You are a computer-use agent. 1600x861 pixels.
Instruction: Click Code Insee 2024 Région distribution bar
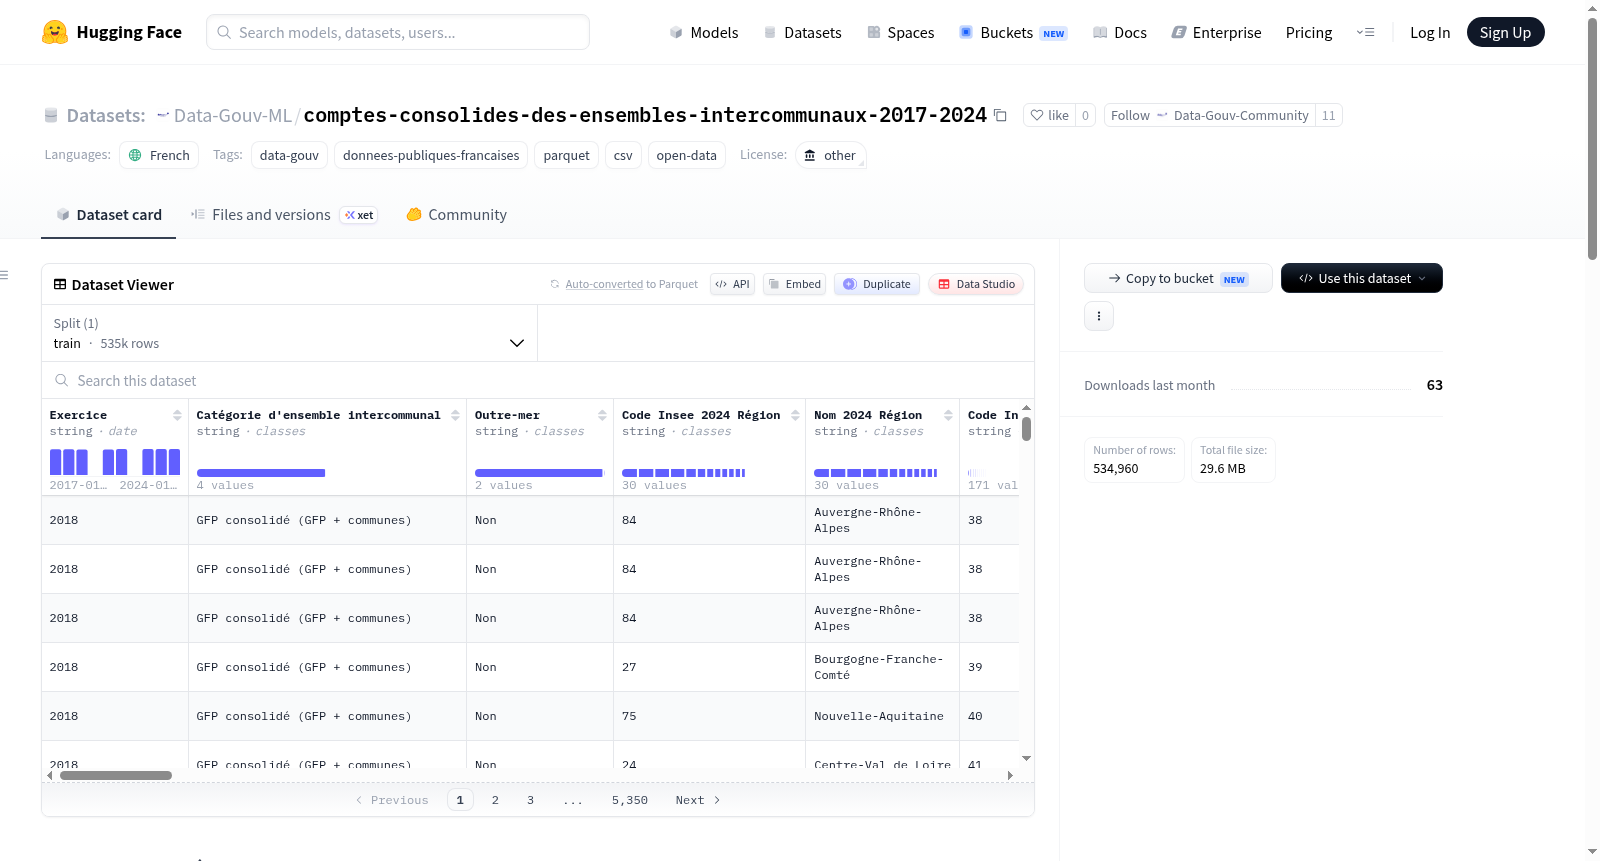[x=683, y=473]
